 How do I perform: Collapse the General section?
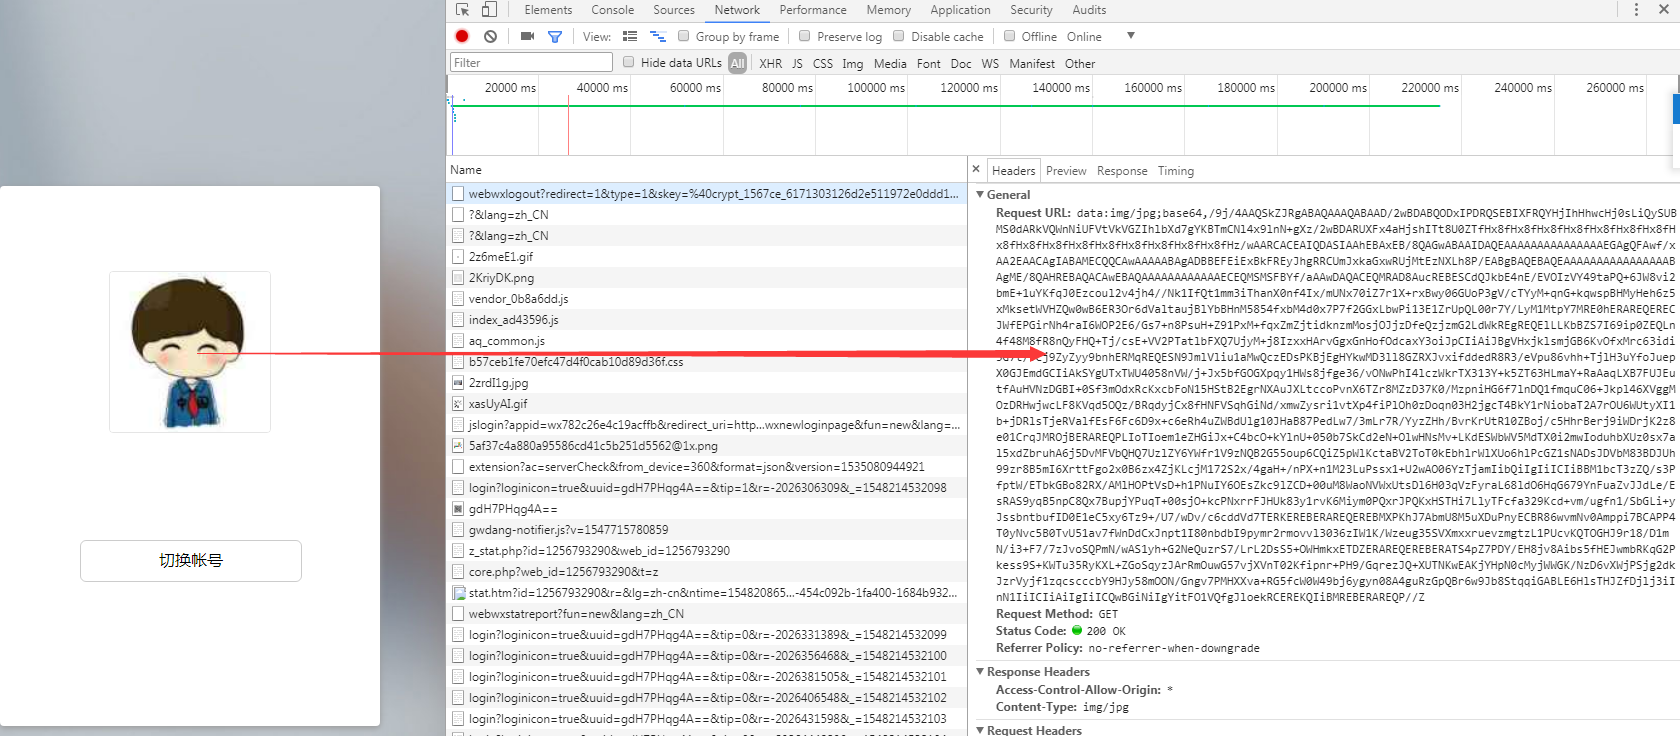click(x=980, y=195)
